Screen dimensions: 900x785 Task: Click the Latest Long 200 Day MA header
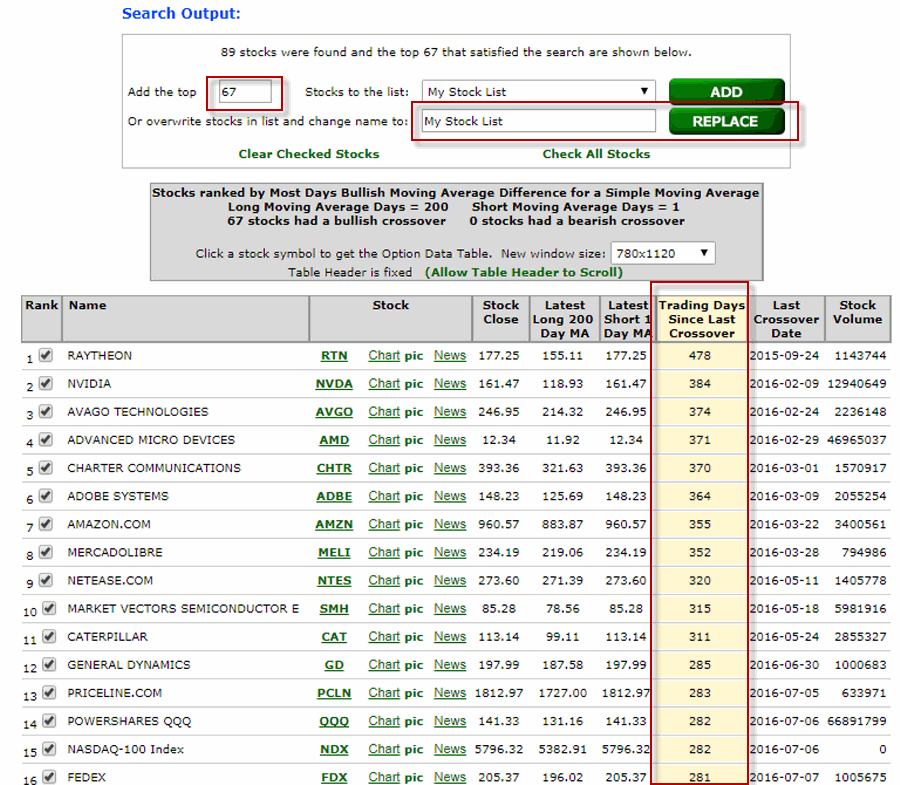click(564, 319)
